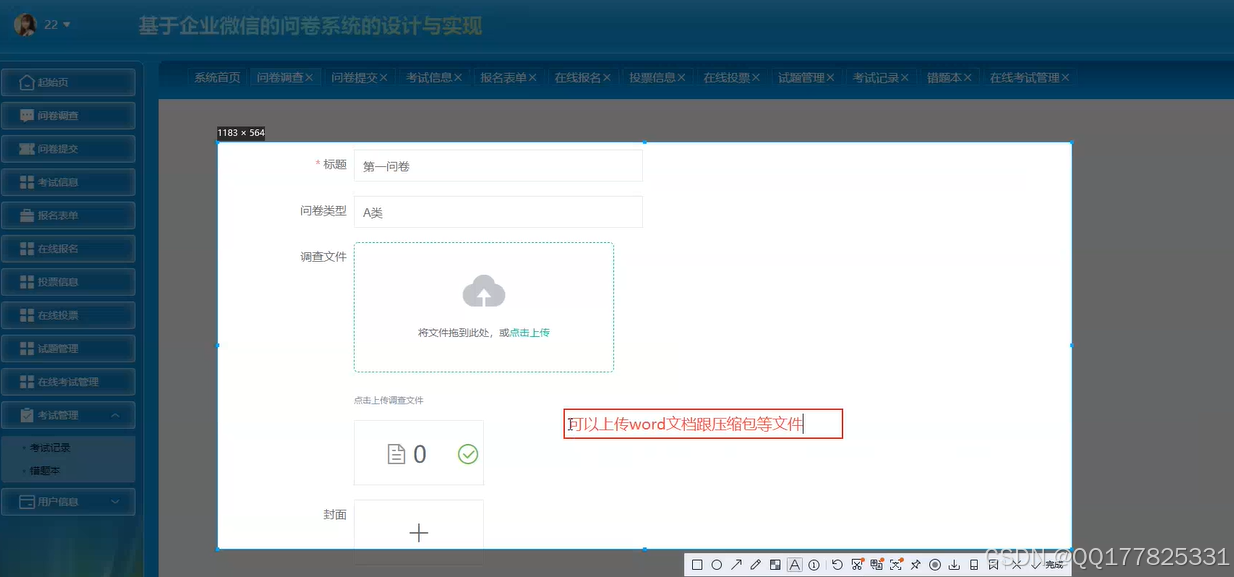The image size is (1234, 577).
Task: Toggle the screen recording icon
Action: pos(933,564)
